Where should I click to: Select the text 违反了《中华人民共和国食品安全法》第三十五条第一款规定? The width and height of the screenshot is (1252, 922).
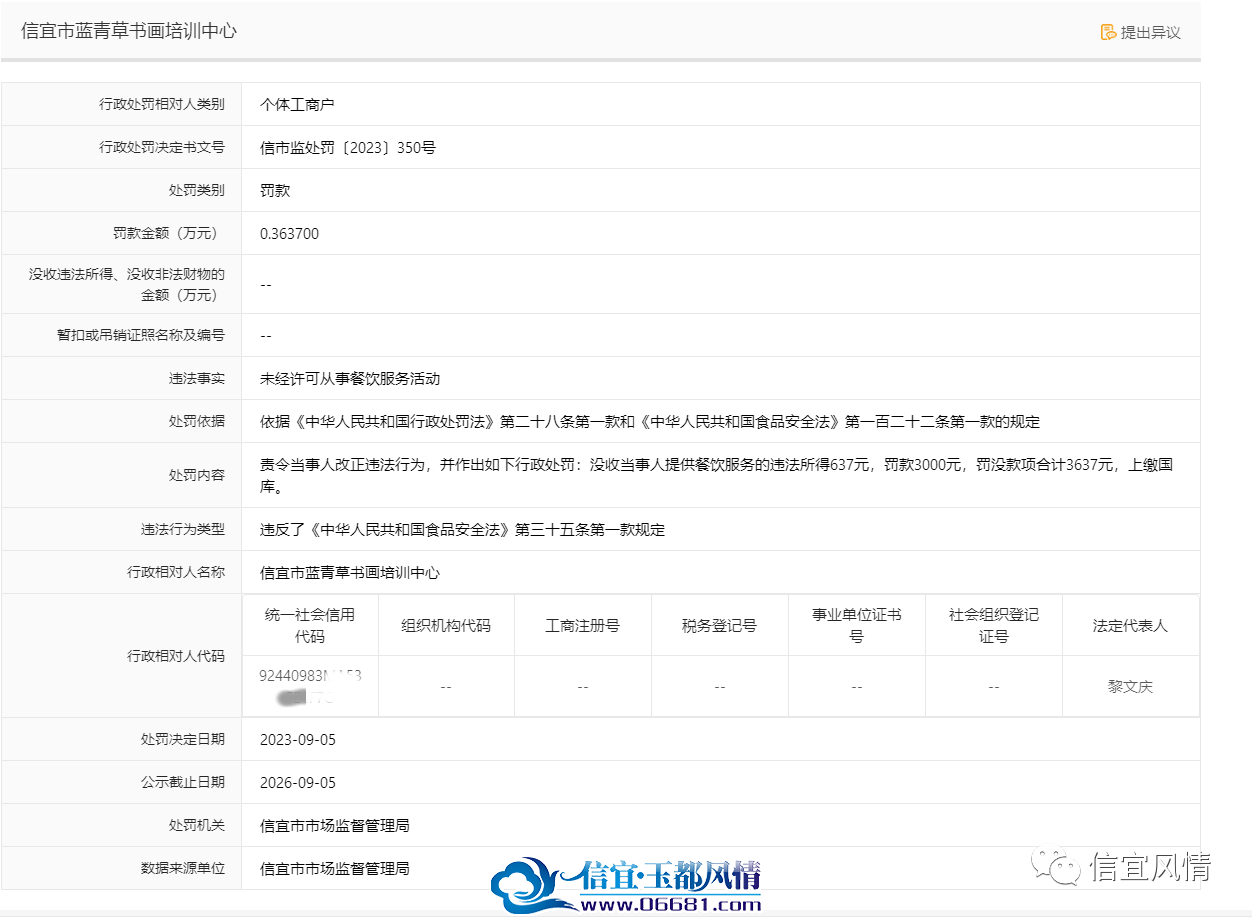click(462, 530)
